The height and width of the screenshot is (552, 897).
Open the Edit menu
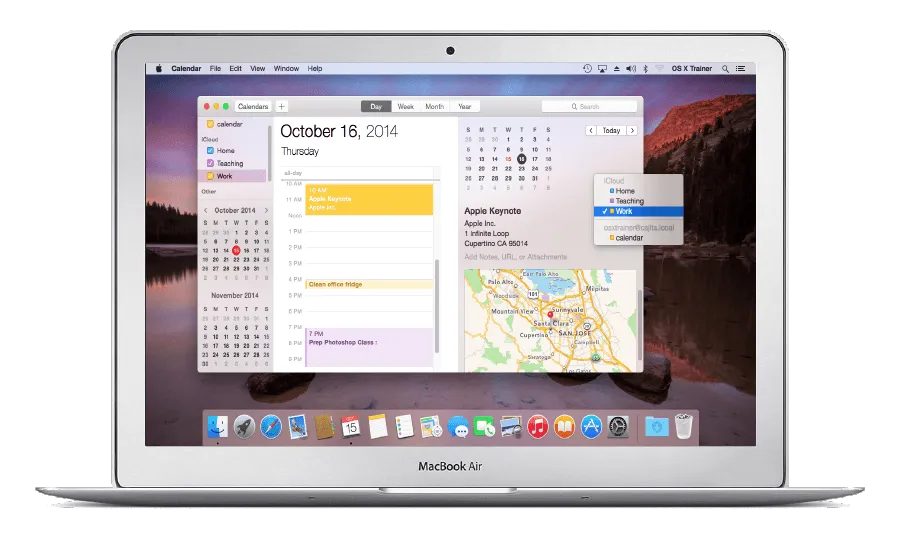pos(235,69)
